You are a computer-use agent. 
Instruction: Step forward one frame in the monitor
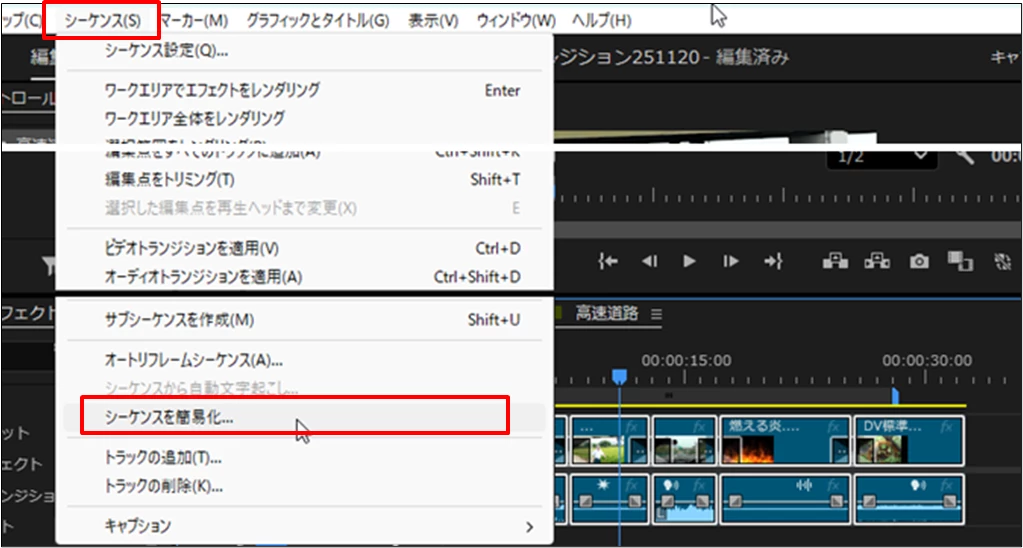731,262
